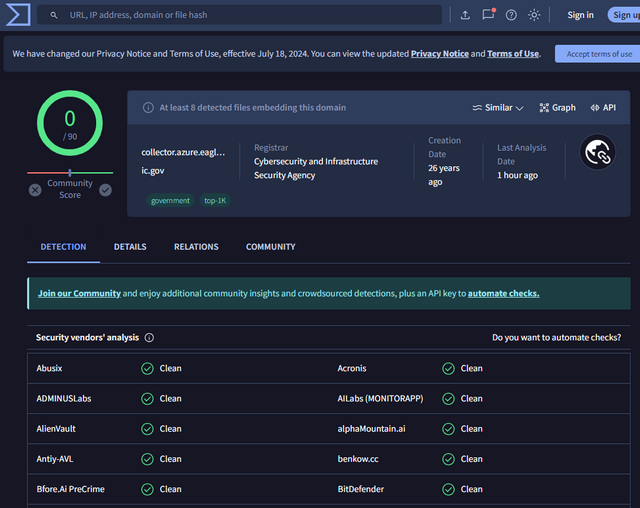Select the ADMINUSLabs vendor name
The height and width of the screenshot is (508, 640).
click(x=64, y=399)
